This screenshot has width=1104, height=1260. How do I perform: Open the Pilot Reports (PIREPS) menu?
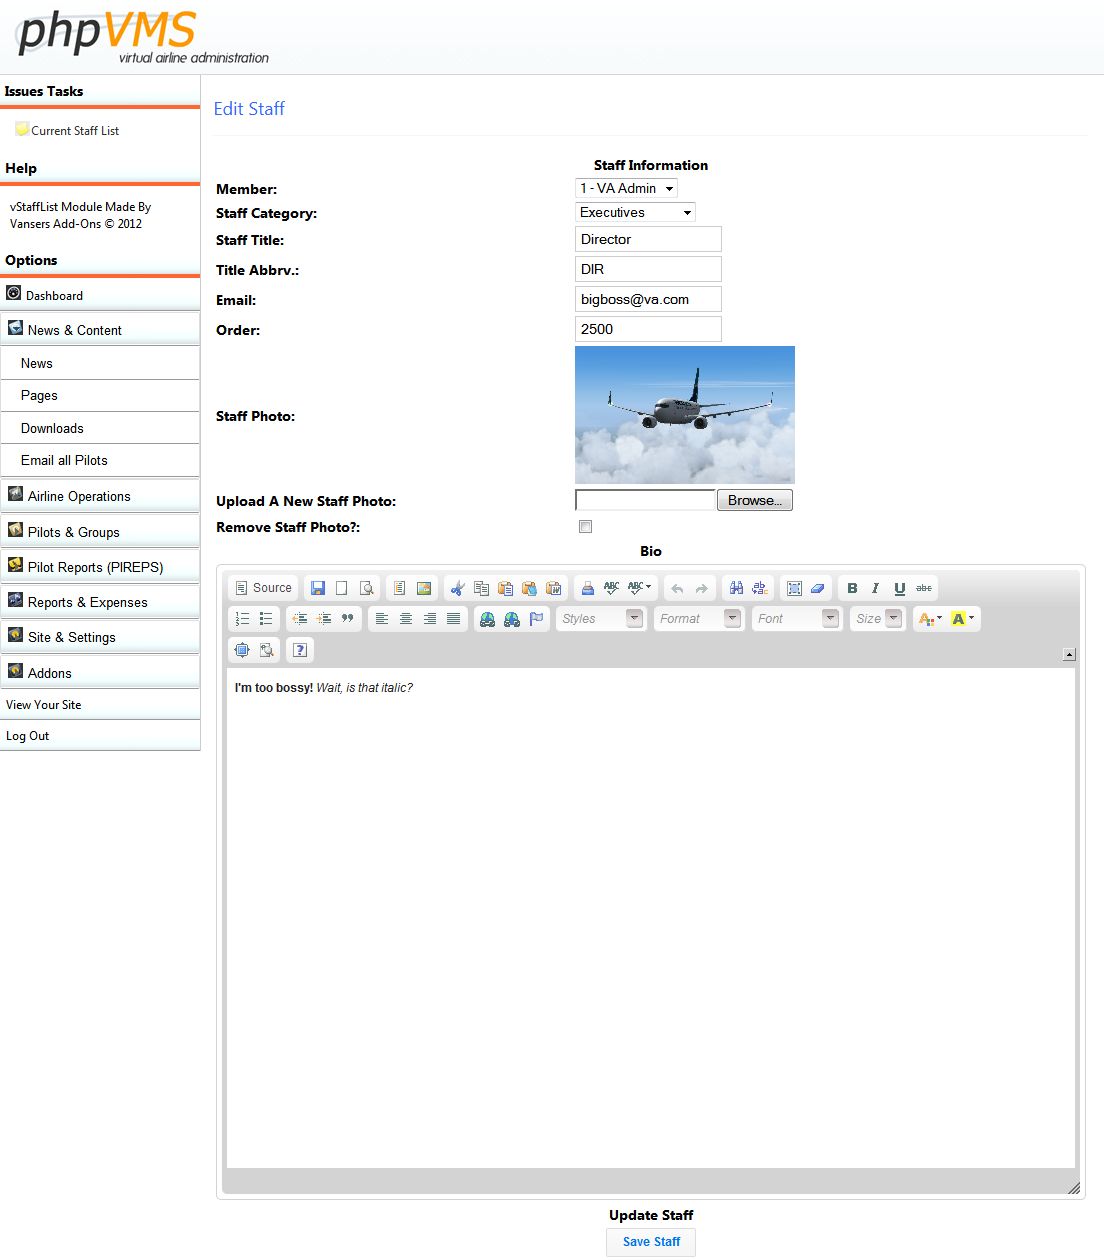point(100,567)
